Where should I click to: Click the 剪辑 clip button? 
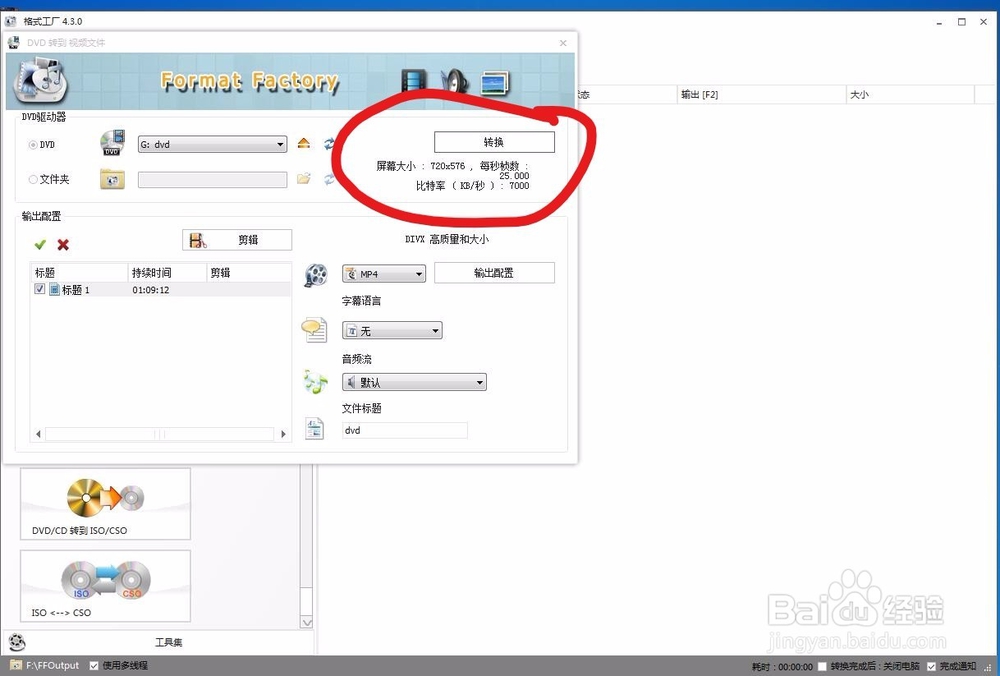point(237,240)
